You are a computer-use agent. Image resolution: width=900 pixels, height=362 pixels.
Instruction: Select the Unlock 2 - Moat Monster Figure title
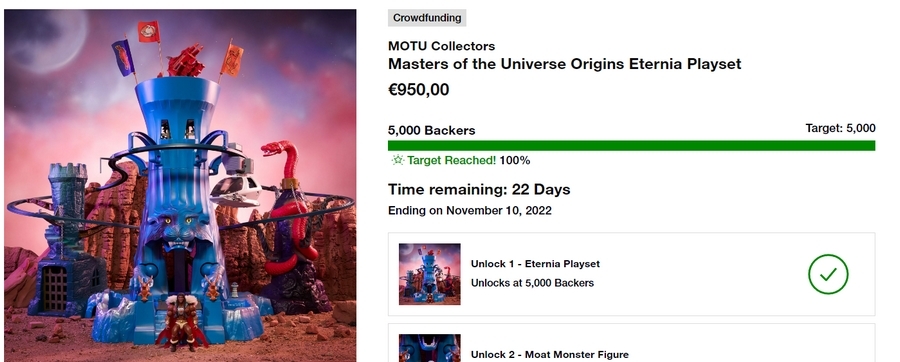(549, 355)
